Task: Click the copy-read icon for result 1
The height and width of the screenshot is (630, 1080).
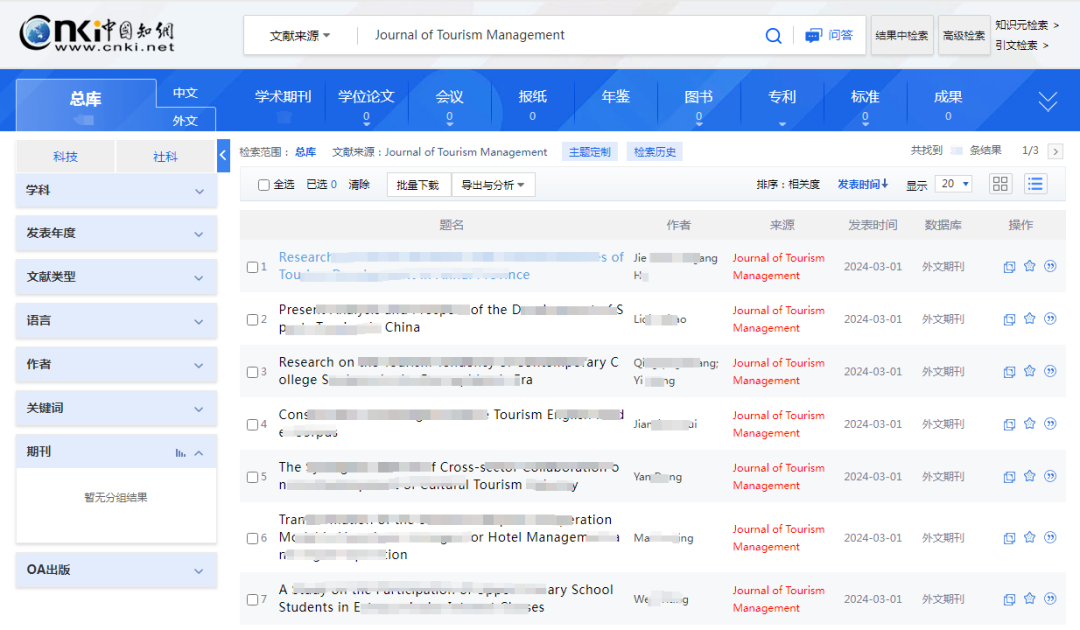Action: coord(1009,267)
